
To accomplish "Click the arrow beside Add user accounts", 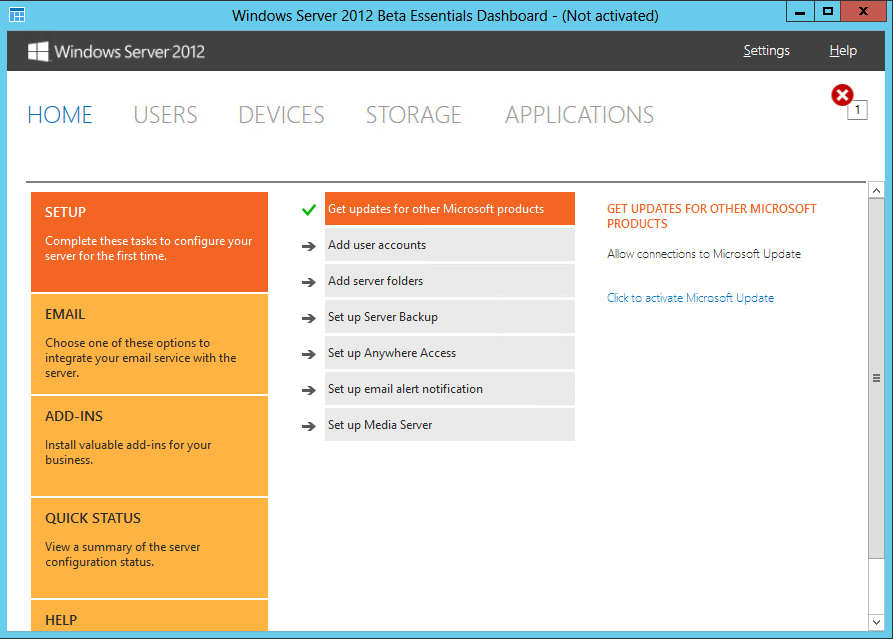I will (309, 246).
